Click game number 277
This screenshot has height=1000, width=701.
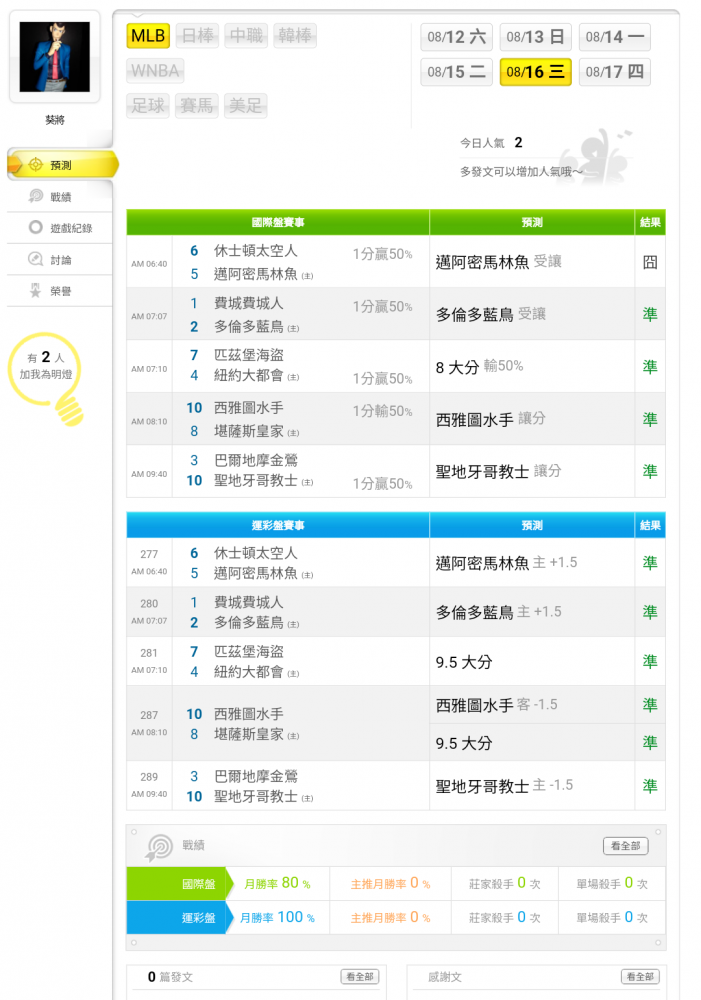[x=149, y=554]
